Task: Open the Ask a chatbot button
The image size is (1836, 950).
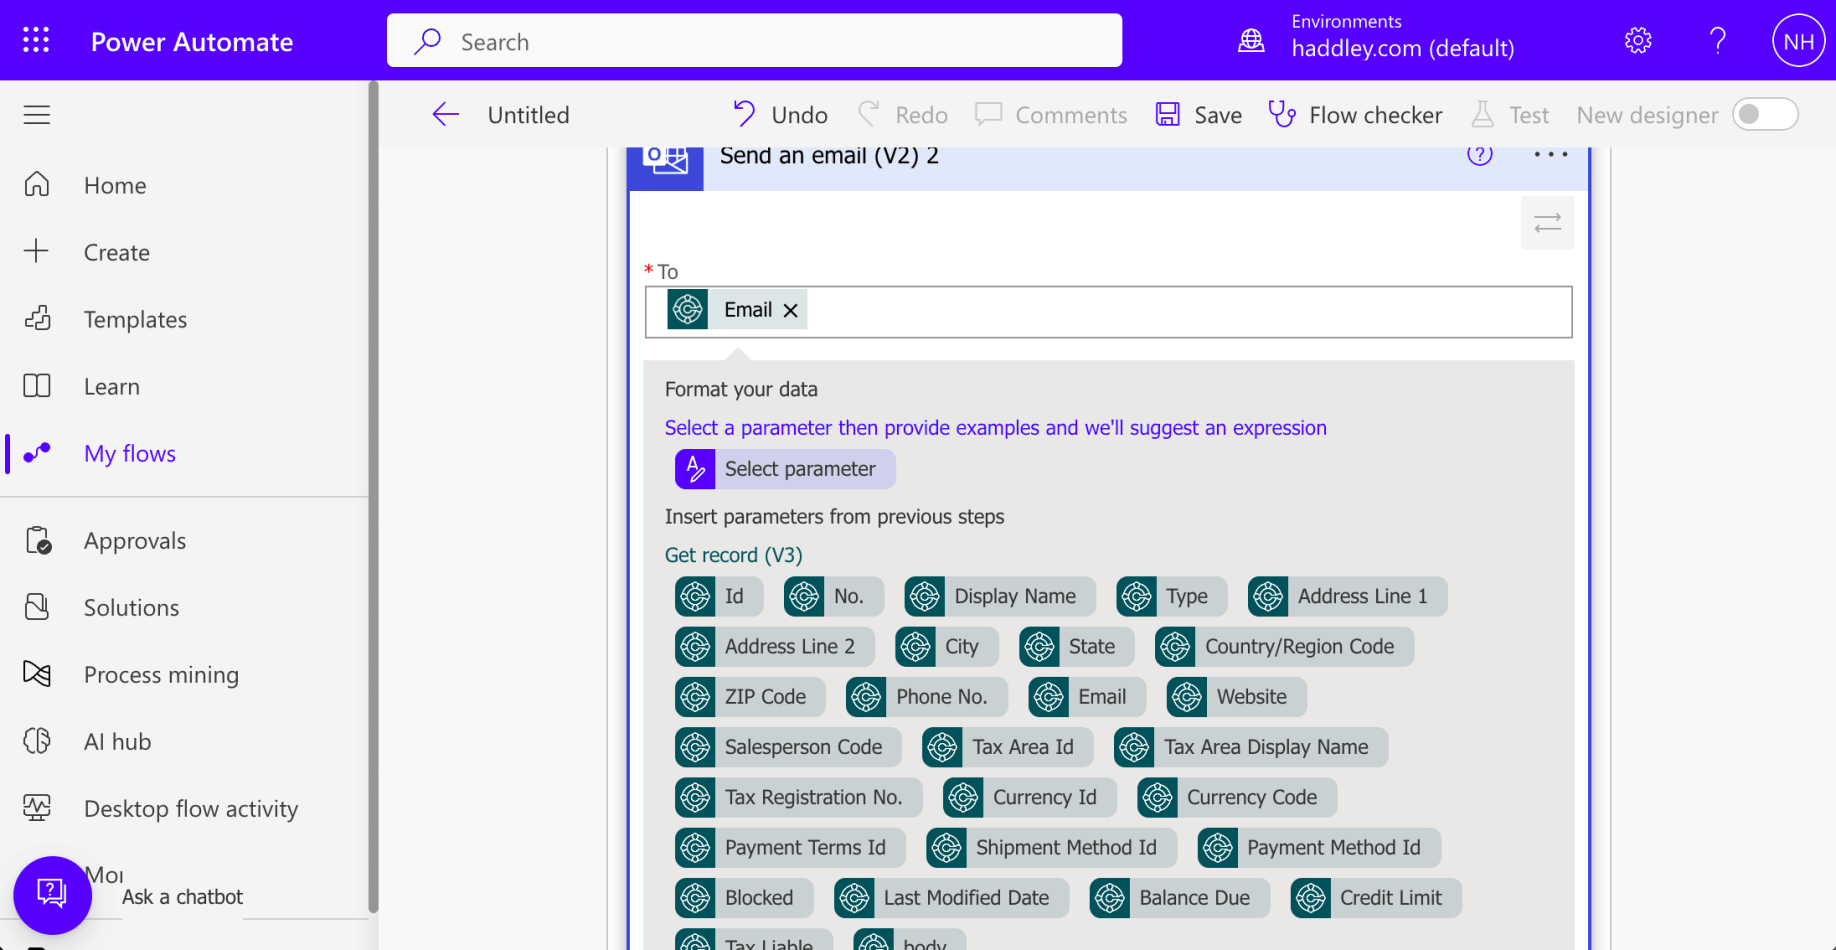Action: pyautogui.click(x=52, y=895)
